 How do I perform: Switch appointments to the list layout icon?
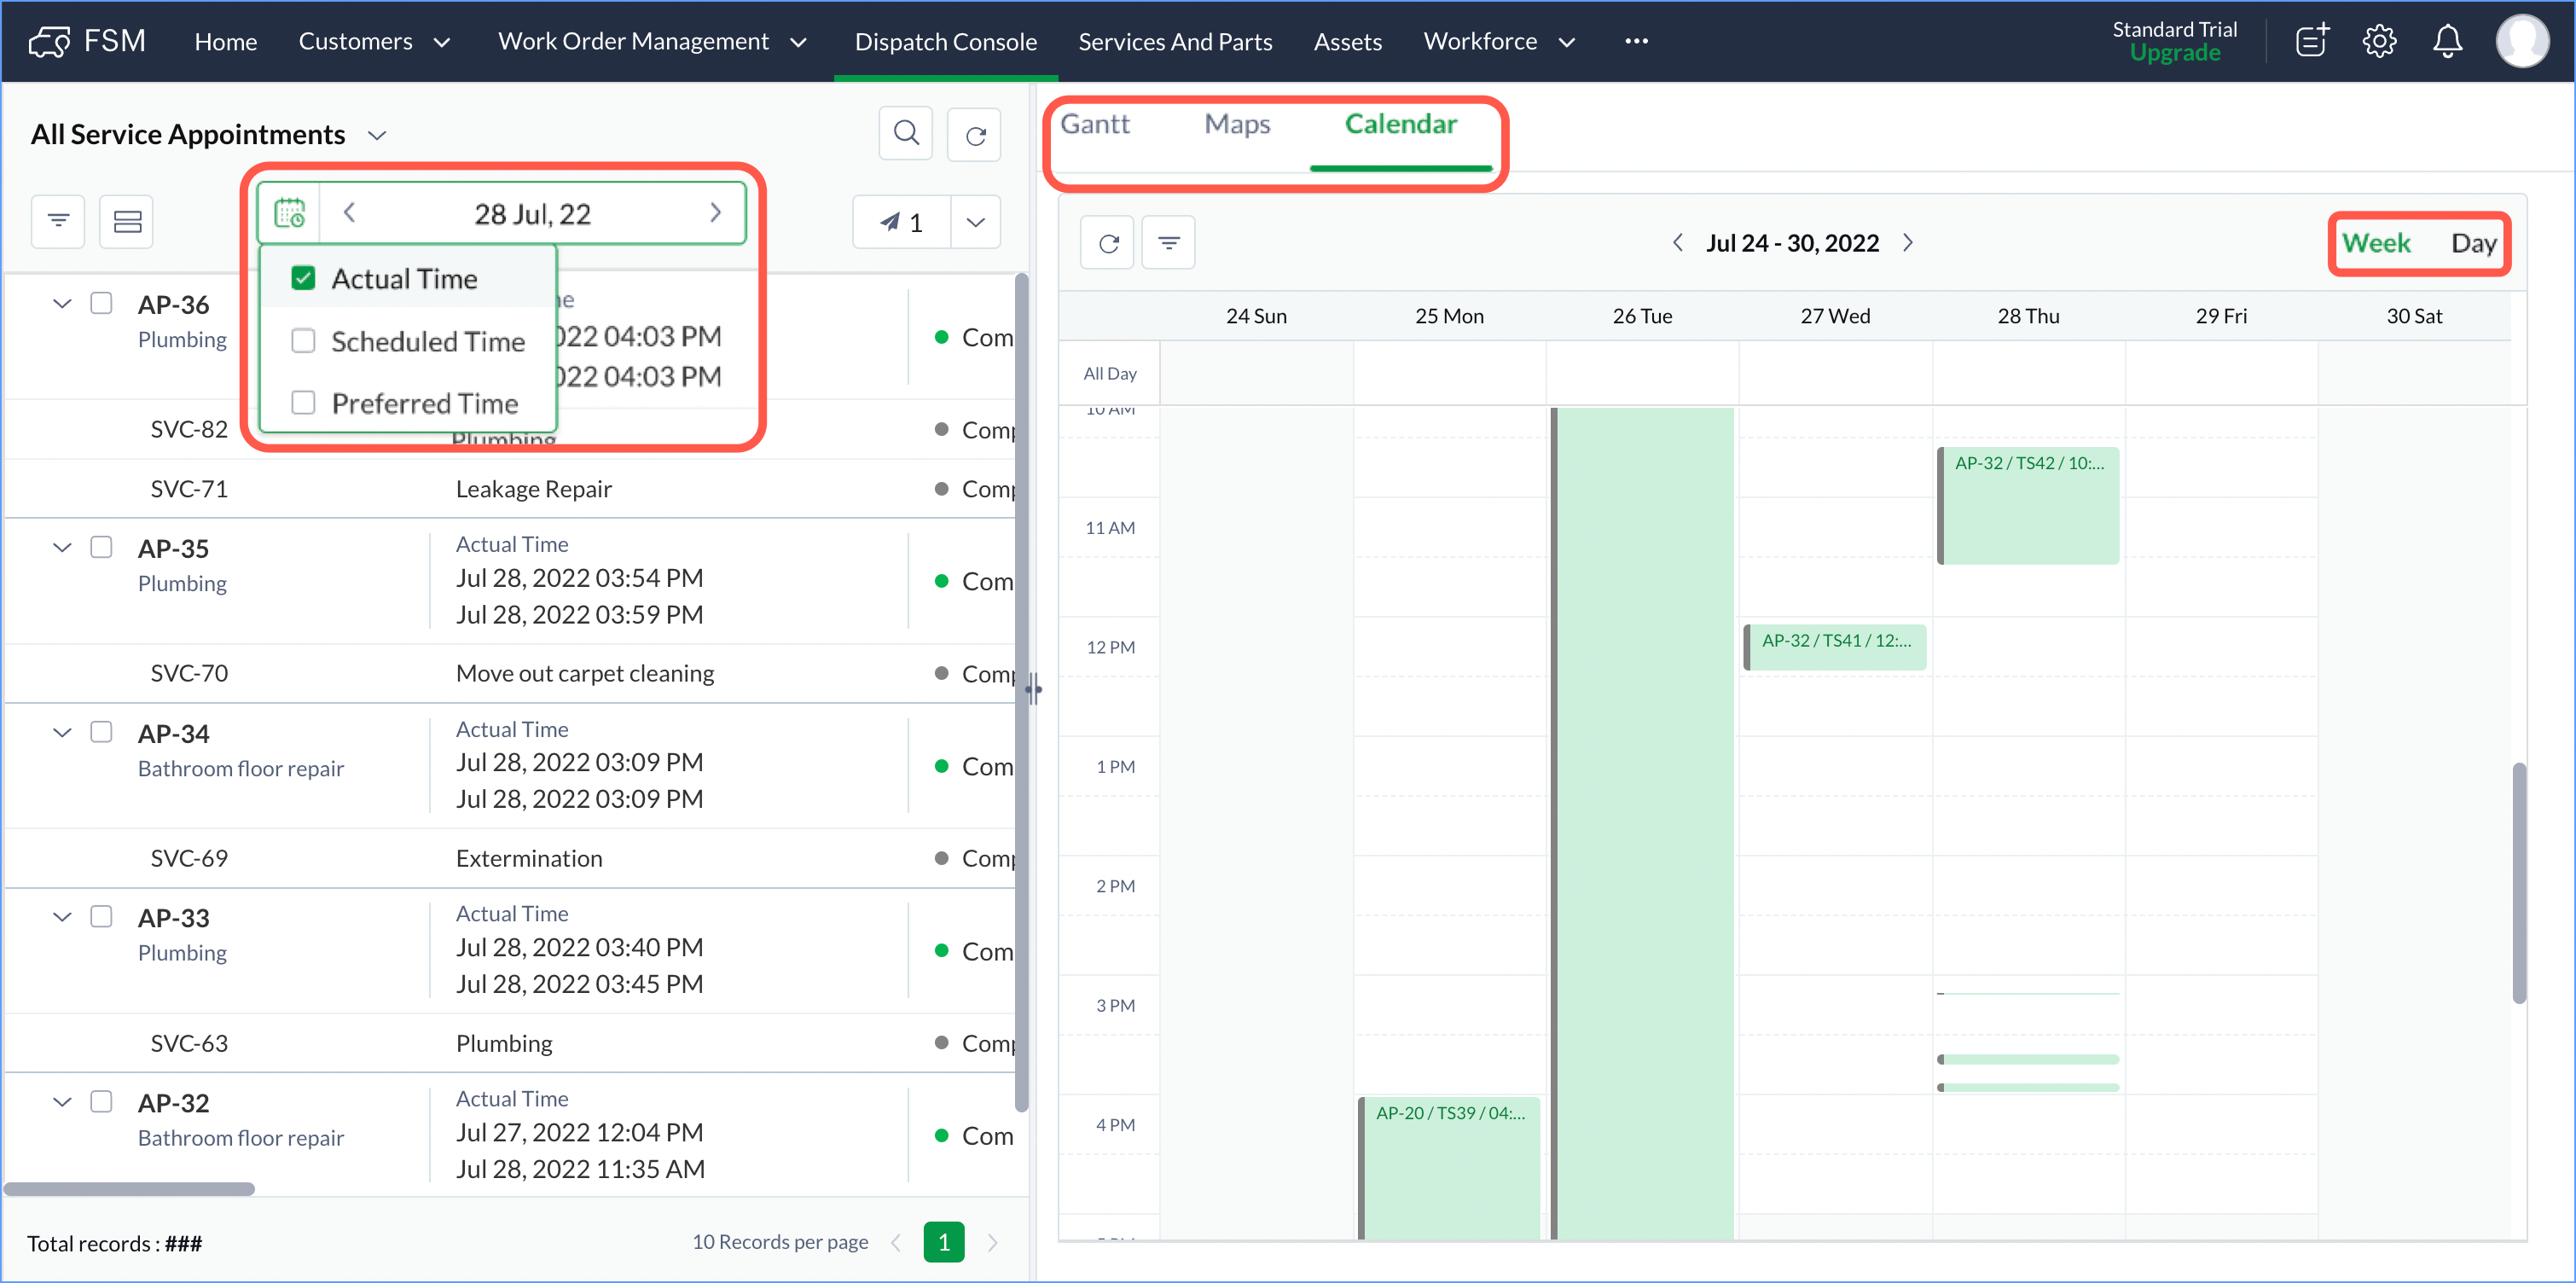[127, 221]
